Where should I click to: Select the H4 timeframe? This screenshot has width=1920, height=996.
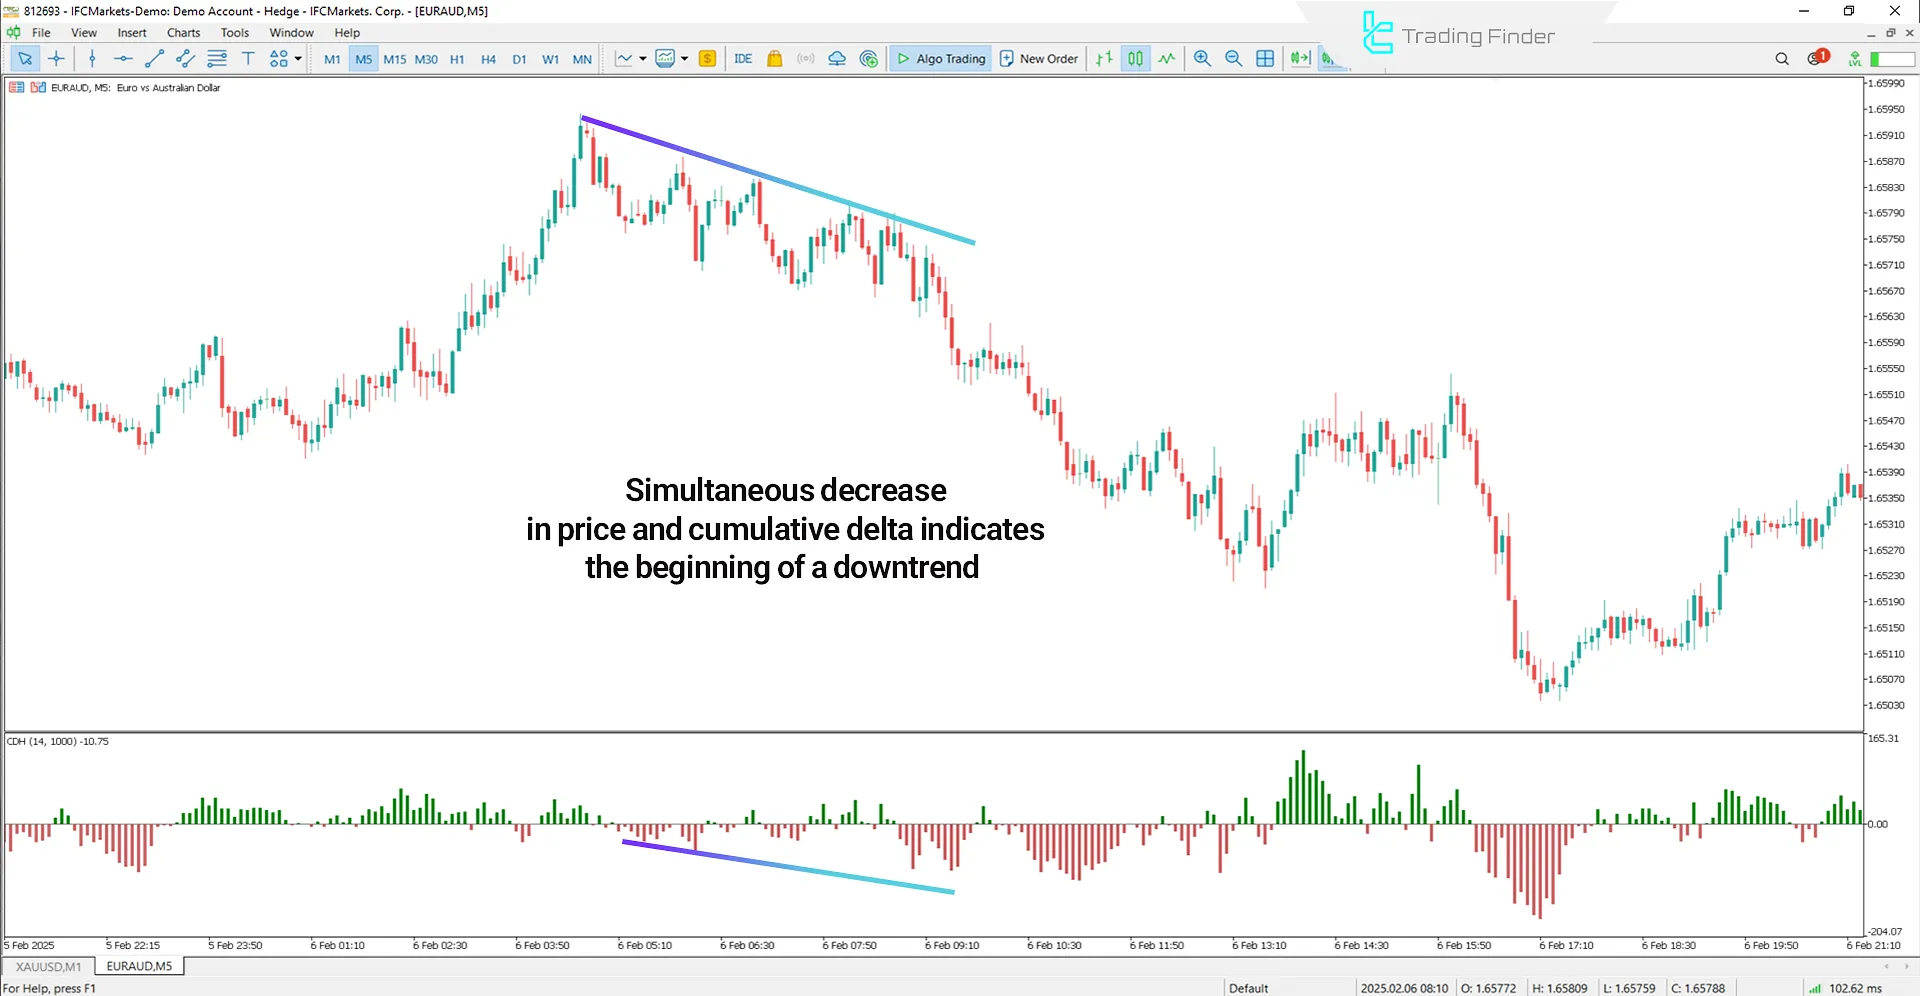coord(488,58)
